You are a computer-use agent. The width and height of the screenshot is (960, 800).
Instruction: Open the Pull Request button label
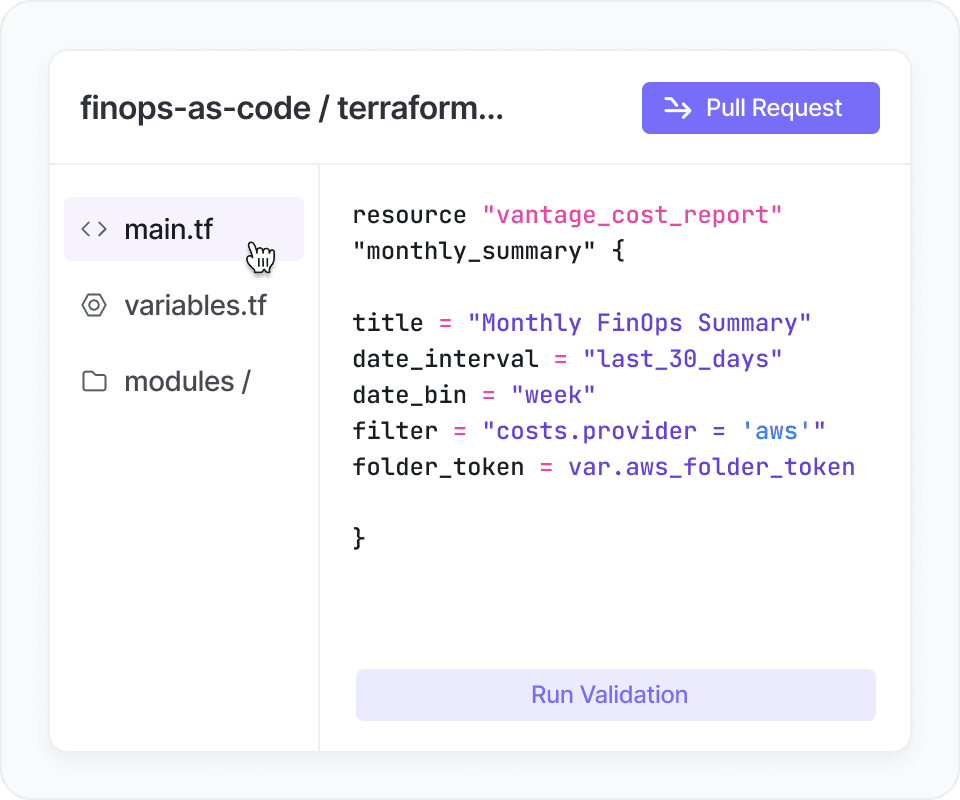(x=774, y=108)
